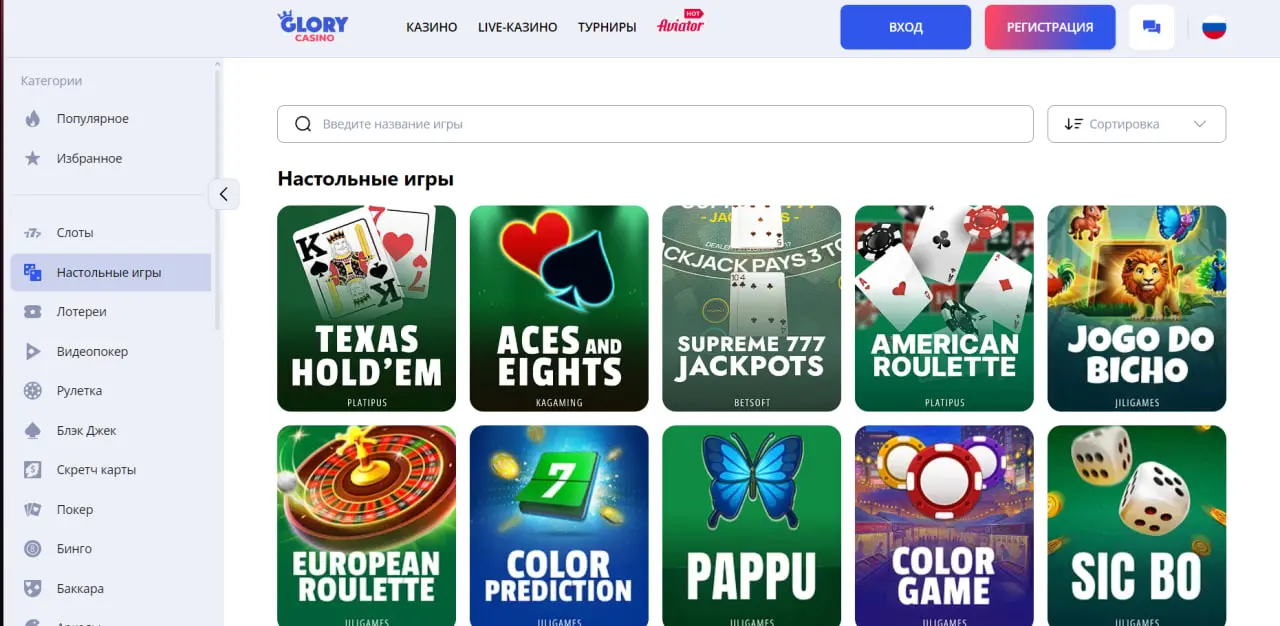Focus the game name search field
The height and width of the screenshot is (626, 1280).
coord(655,124)
